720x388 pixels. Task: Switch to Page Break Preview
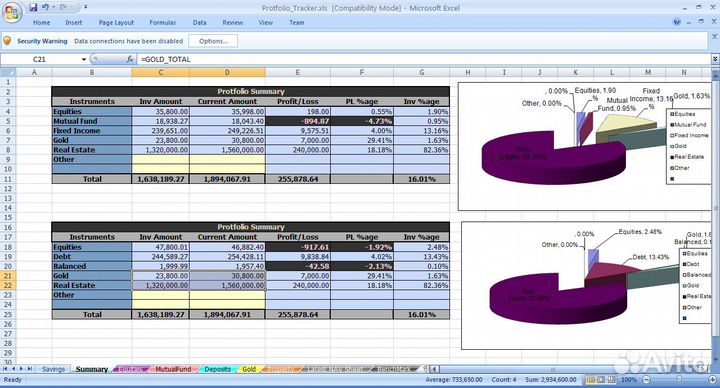click(612, 380)
